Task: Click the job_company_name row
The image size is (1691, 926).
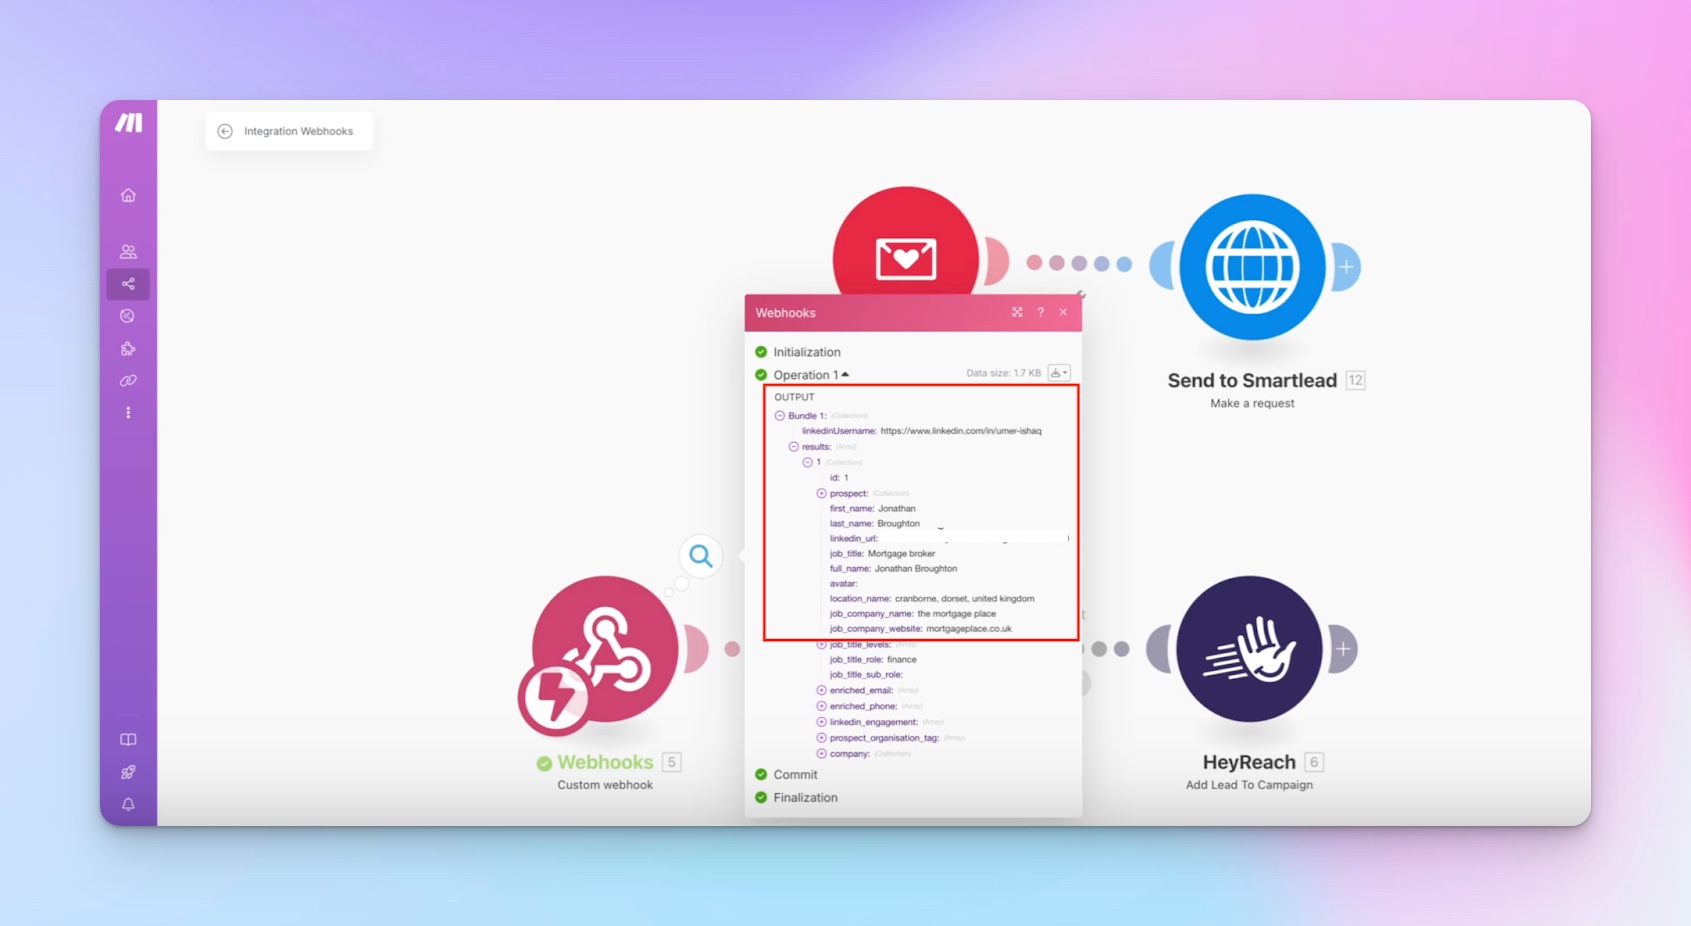Action: (x=912, y=613)
